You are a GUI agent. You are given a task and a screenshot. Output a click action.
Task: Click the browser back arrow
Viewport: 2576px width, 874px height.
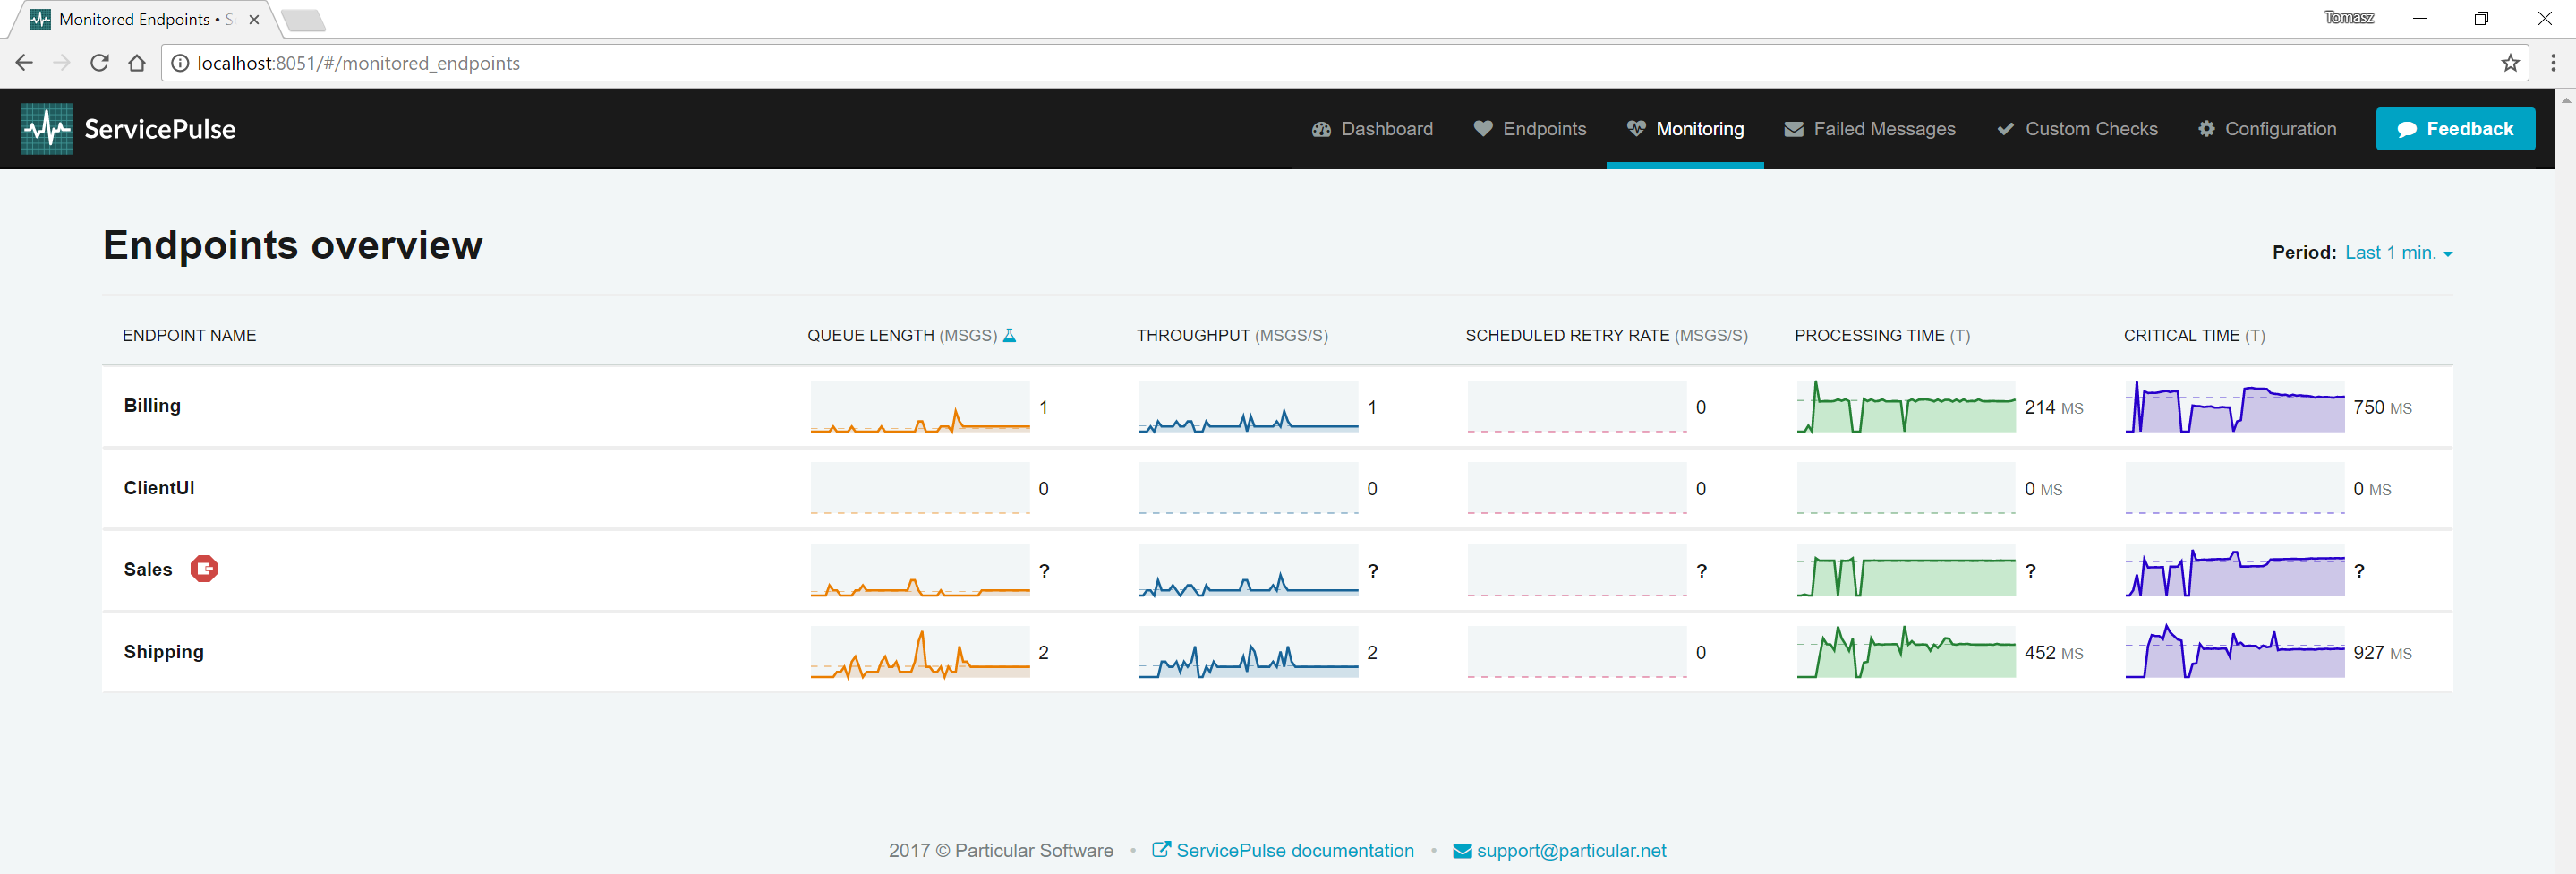point(24,63)
